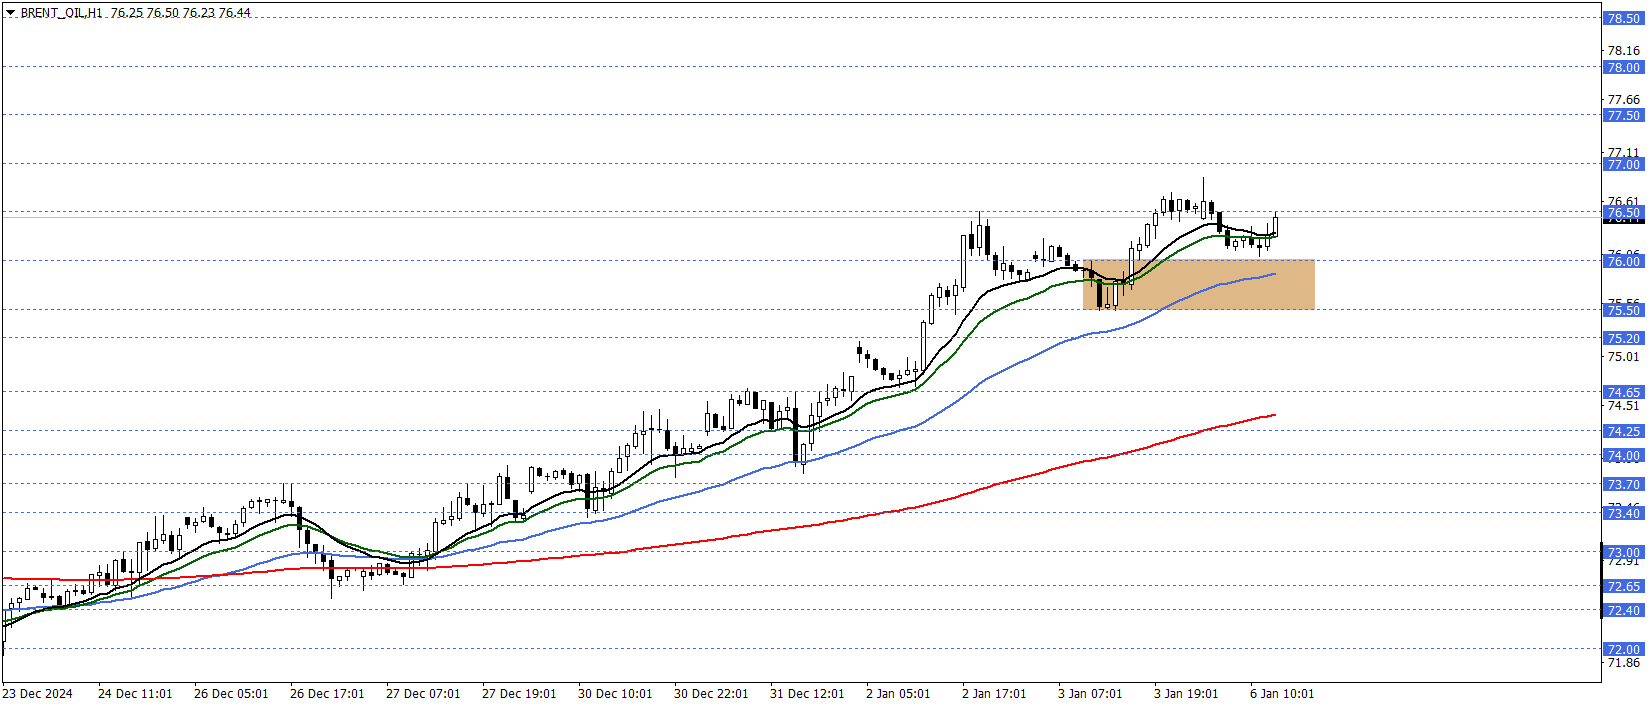The height and width of the screenshot is (706, 1651).
Task: Click the 3 Jan 19:01 time label
Action: point(1186,693)
